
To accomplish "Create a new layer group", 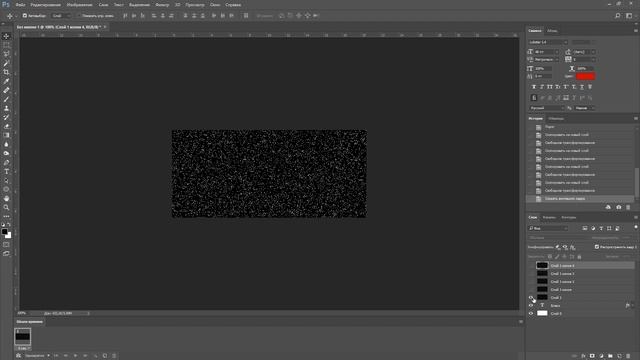I will (610, 356).
